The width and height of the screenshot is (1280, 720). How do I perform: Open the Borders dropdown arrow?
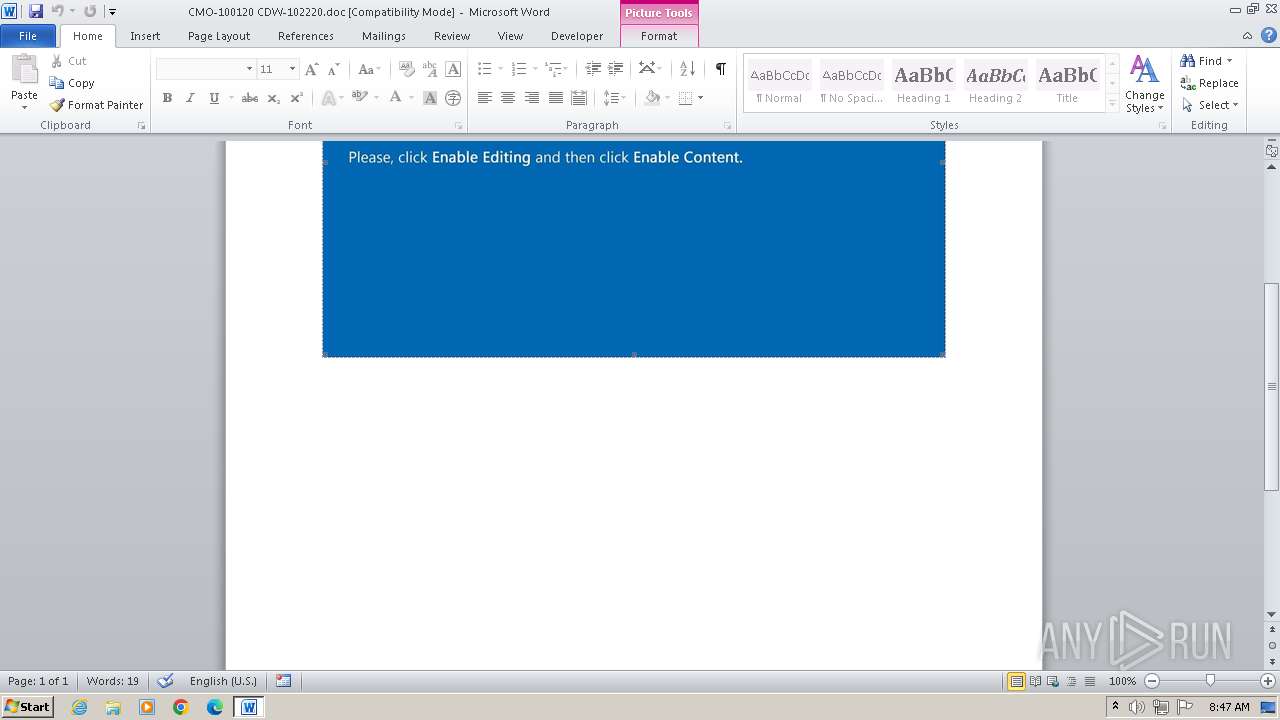(x=700, y=98)
